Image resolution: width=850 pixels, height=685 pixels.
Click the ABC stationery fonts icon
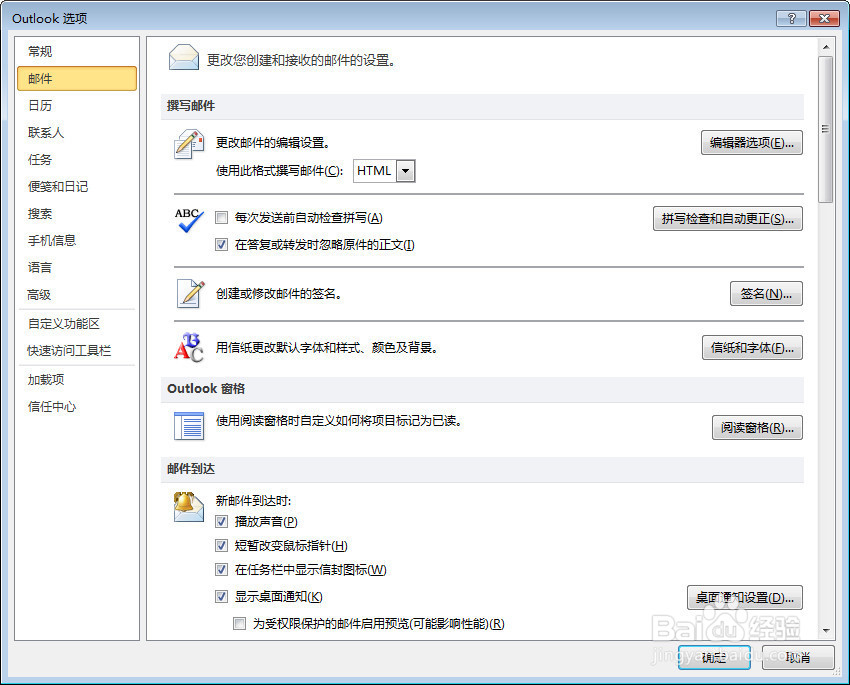click(189, 347)
